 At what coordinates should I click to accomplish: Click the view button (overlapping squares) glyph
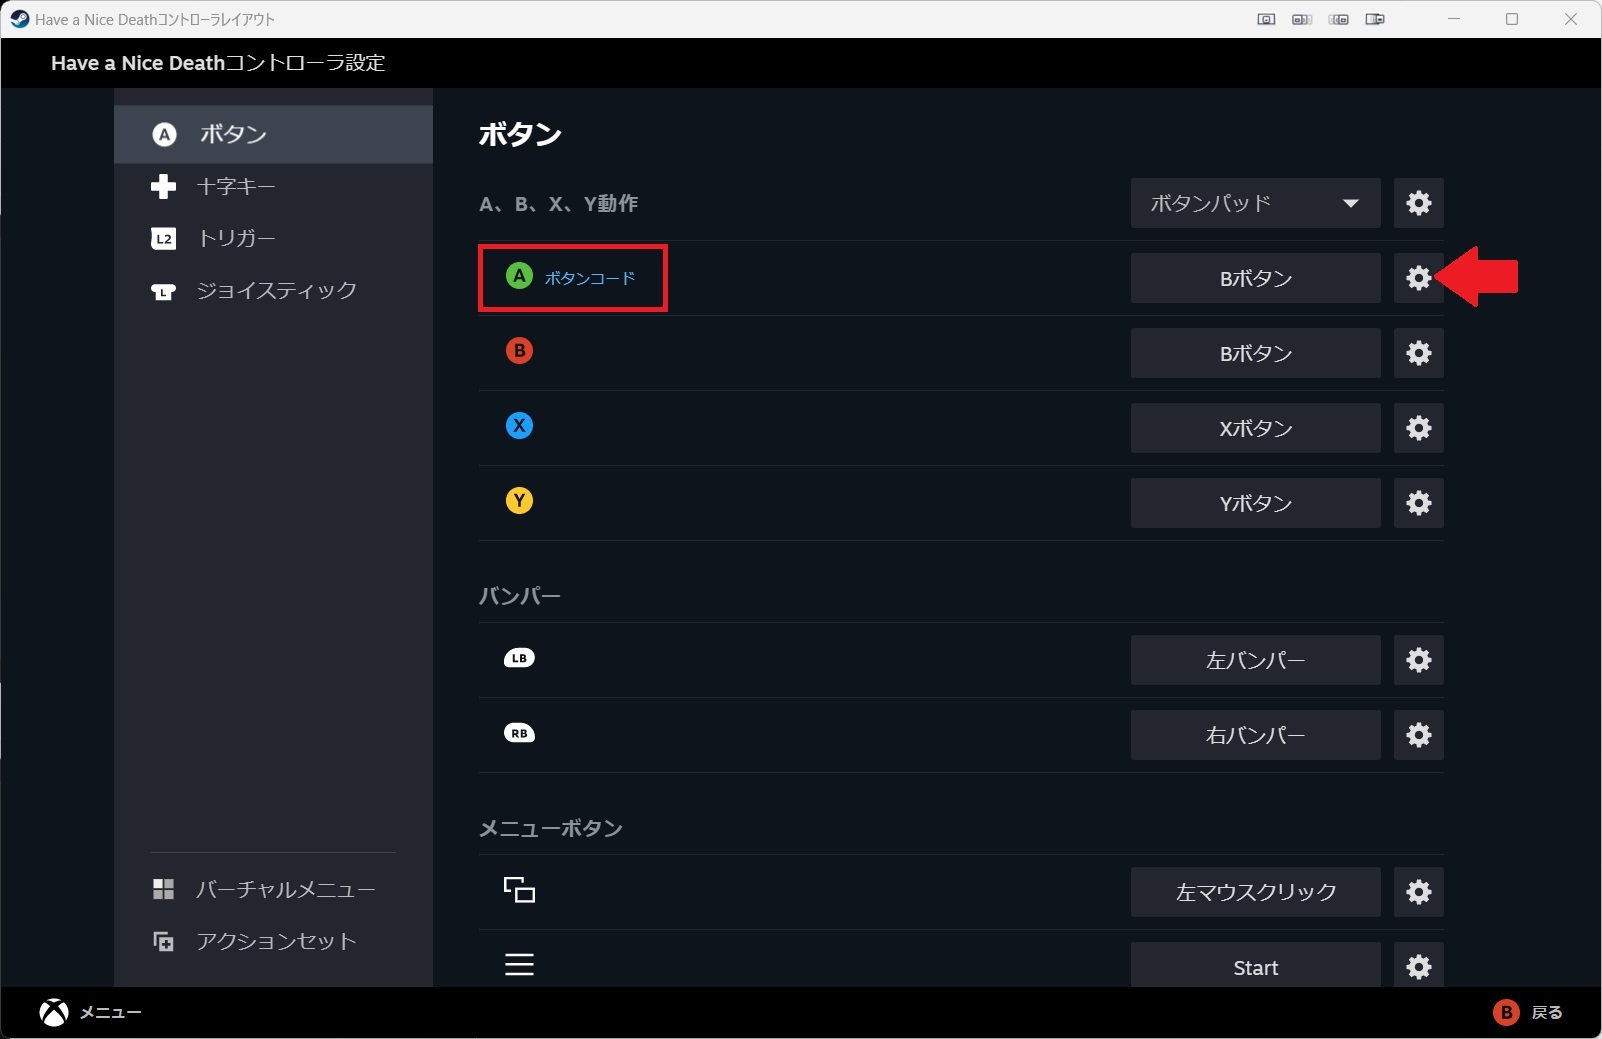519,890
